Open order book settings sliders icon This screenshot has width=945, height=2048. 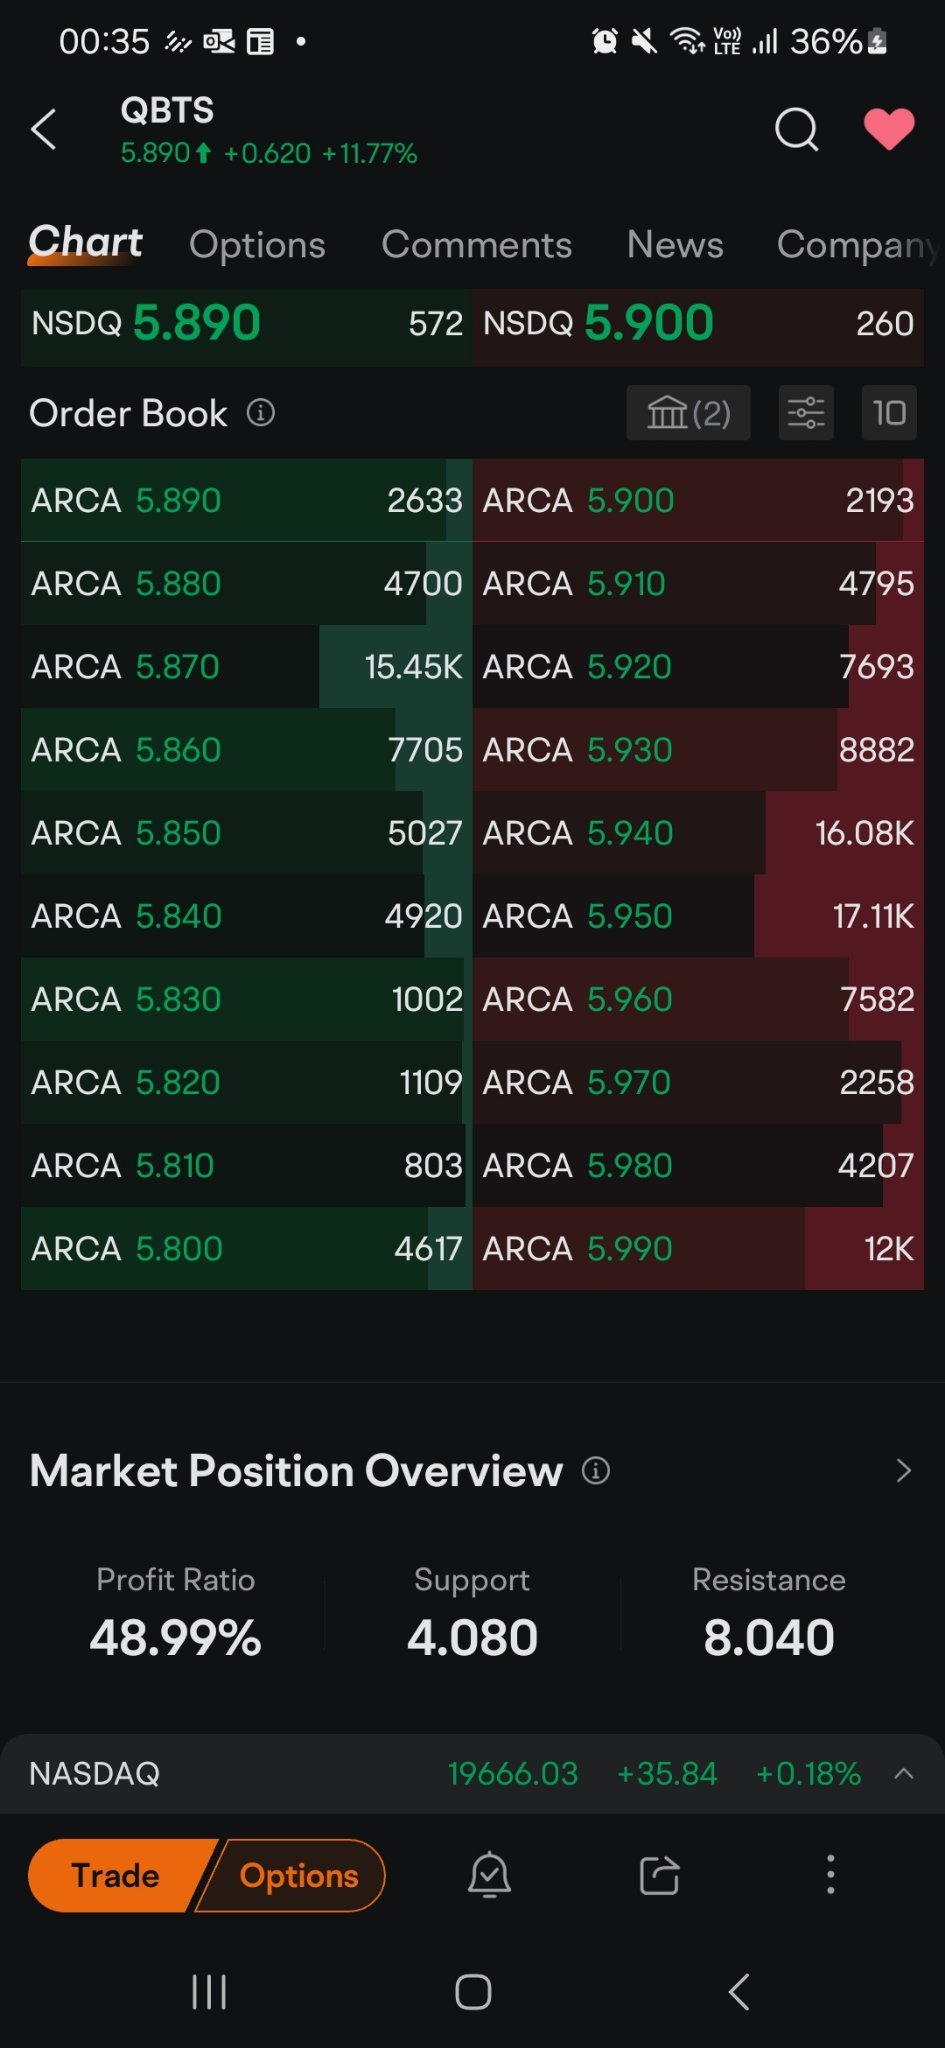(806, 413)
